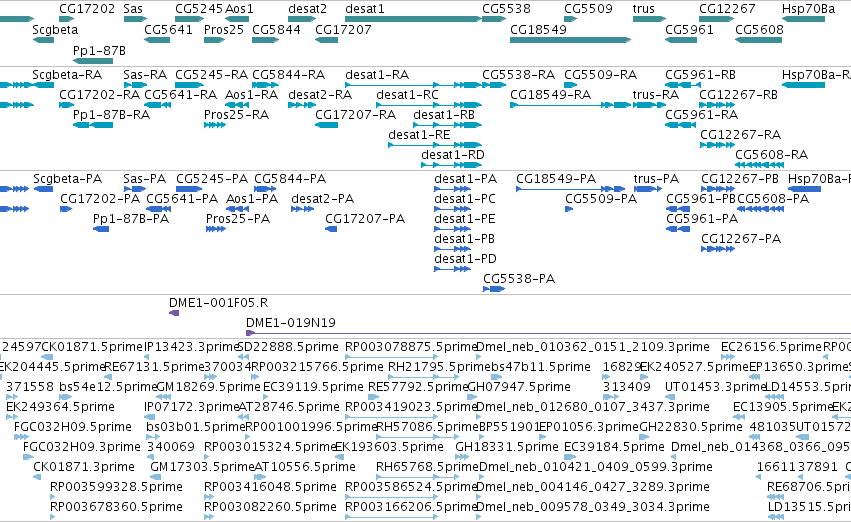The height and width of the screenshot is (522, 851).
Task: Click the desat1-PC protein label
Action: pyautogui.click(x=465, y=199)
